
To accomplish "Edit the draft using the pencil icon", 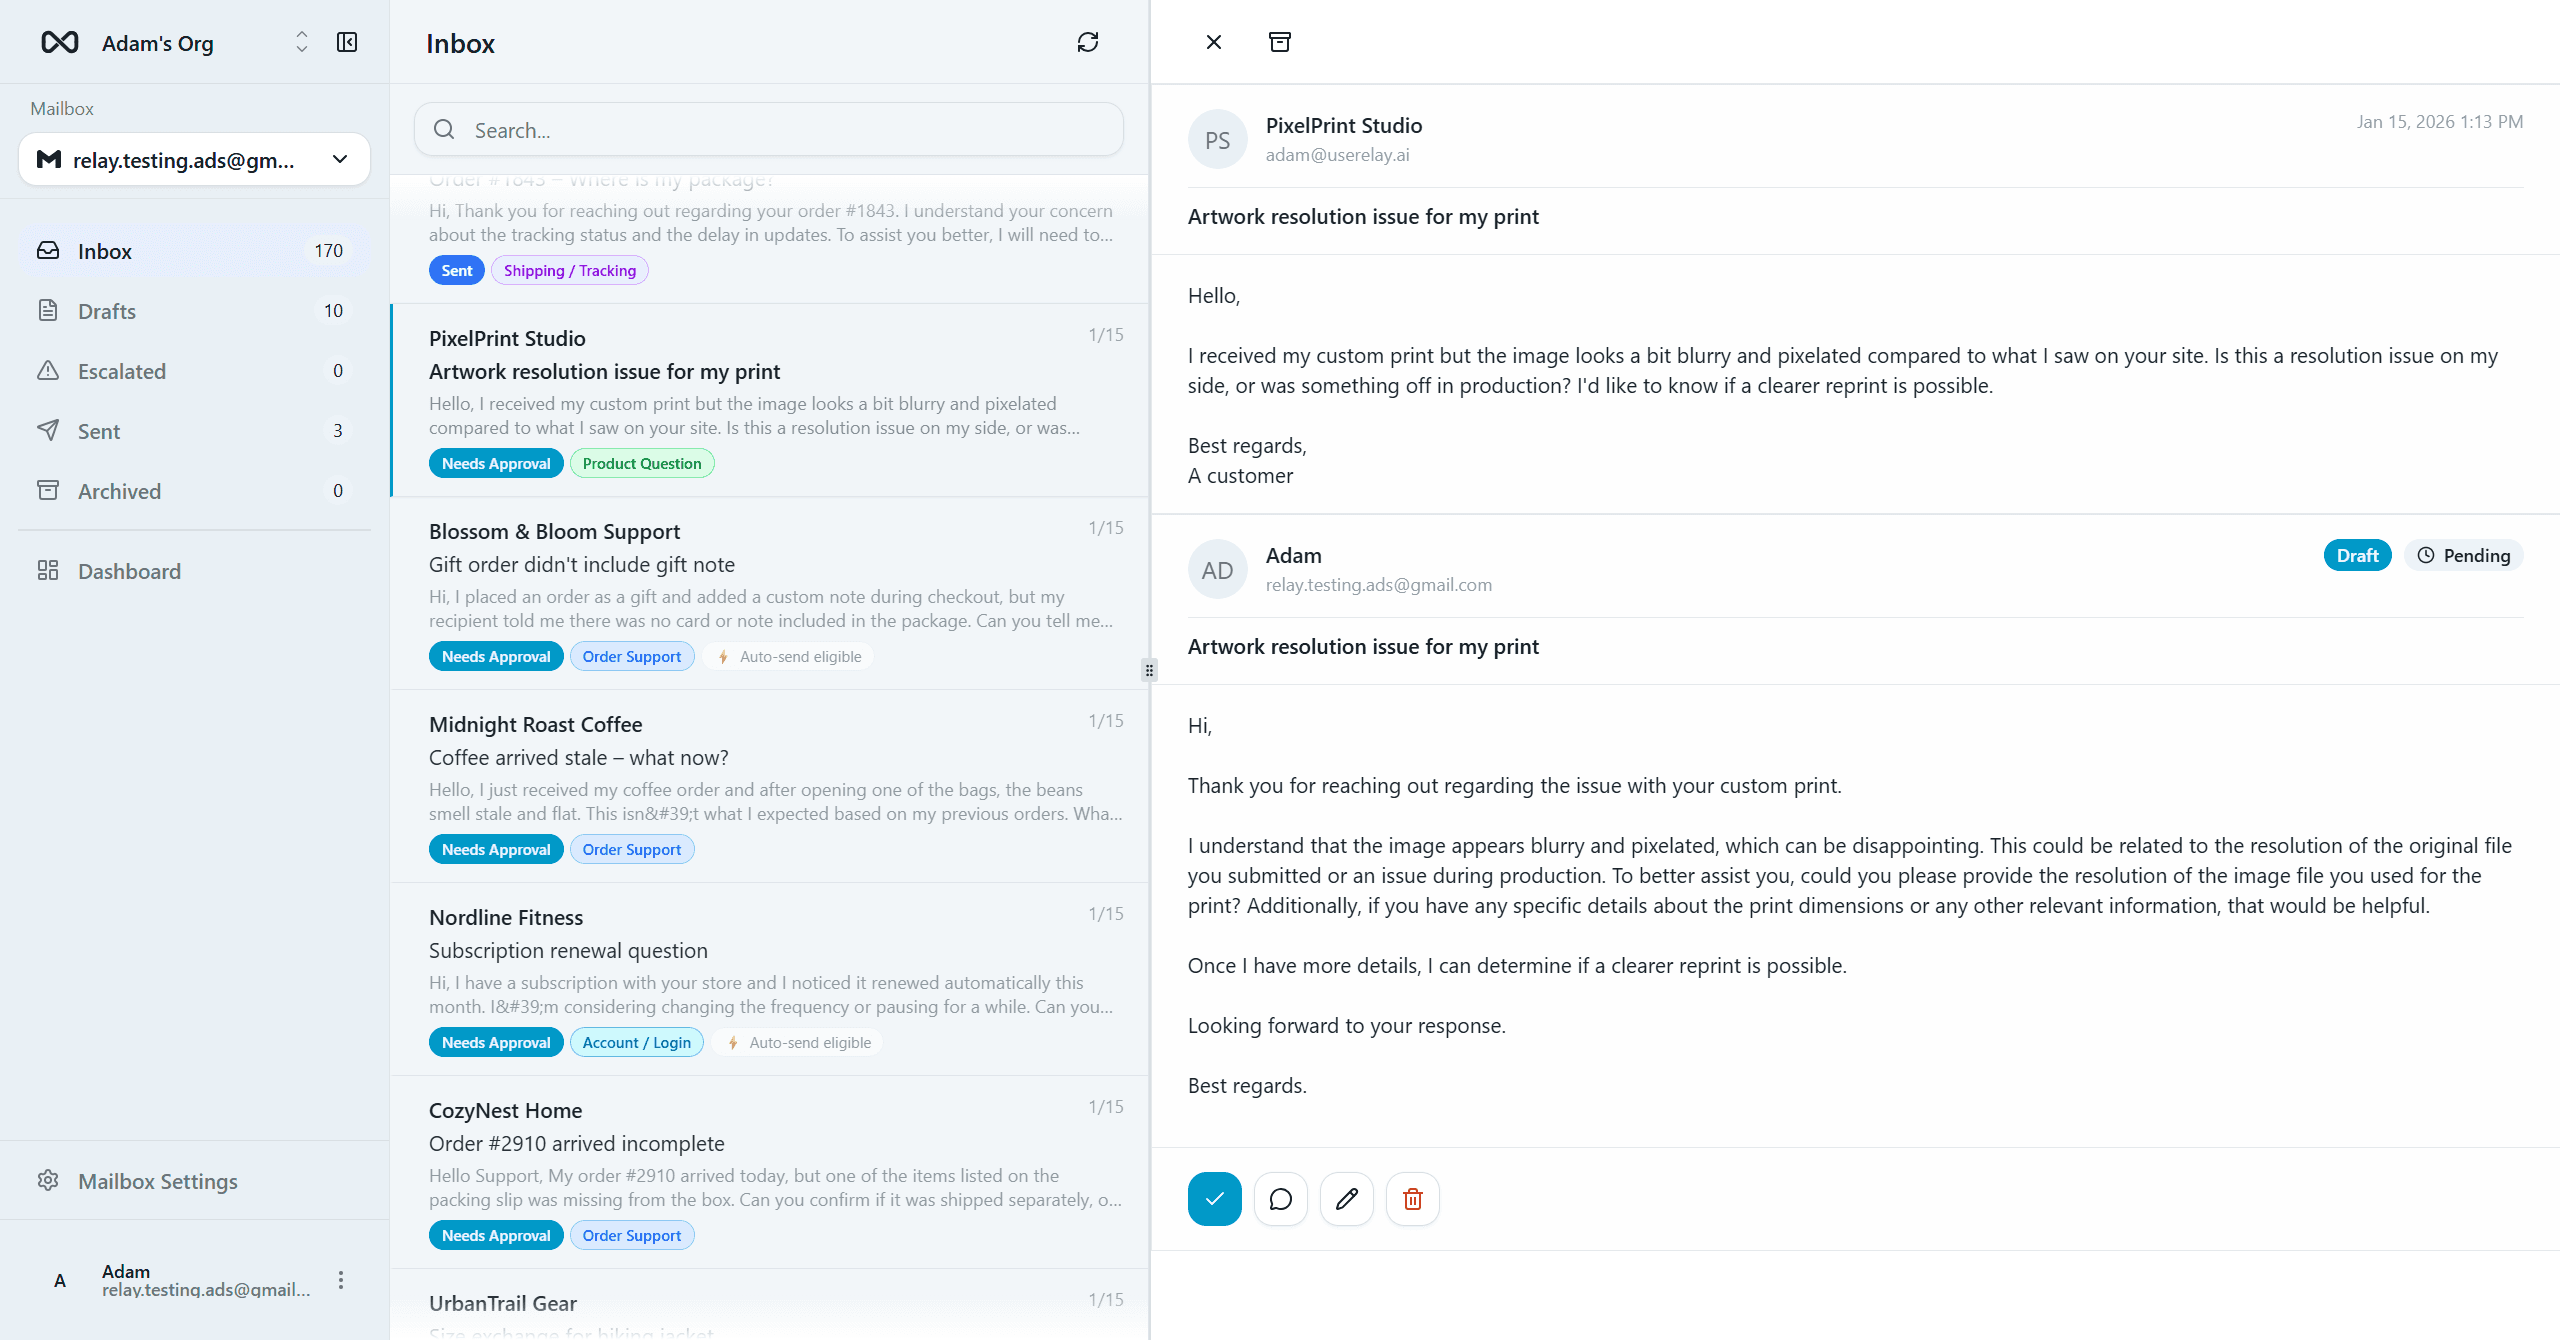I will (x=1345, y=1198).
